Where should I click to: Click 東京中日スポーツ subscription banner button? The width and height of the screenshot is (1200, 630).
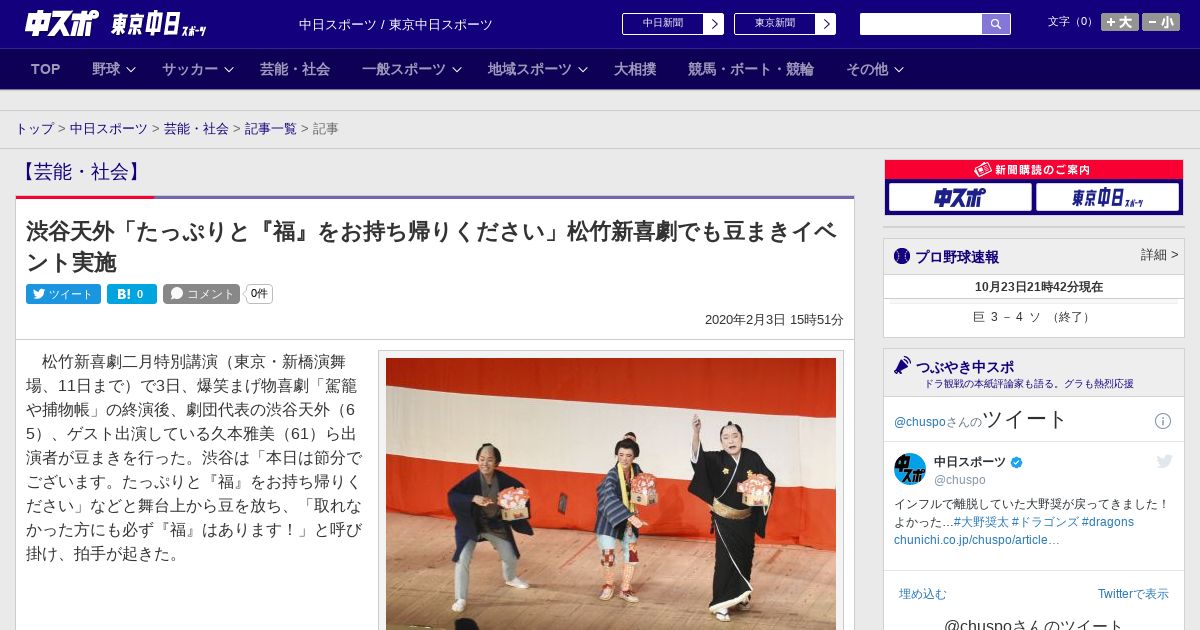coord(1107,197)
